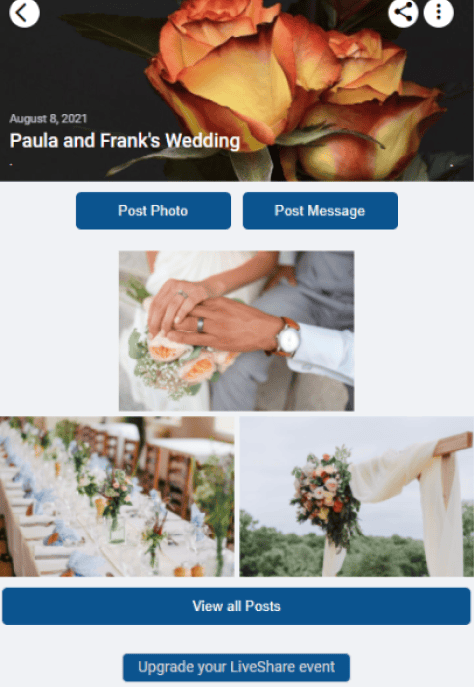Open the hands with wedding rings photo
The image size is (474, 687).
237,331
